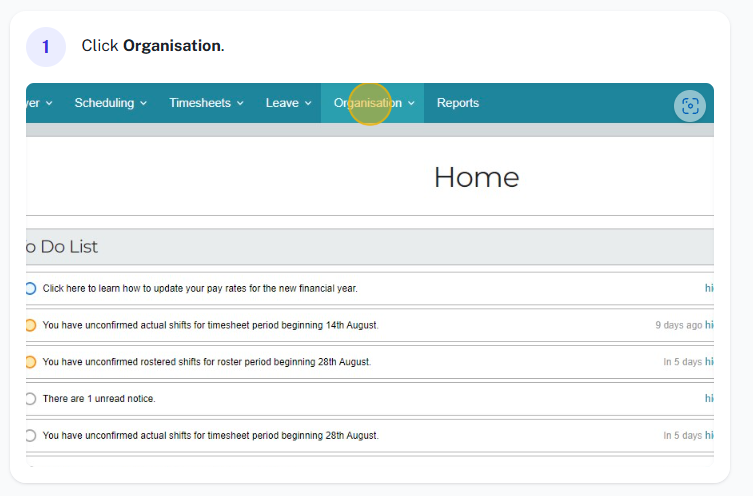Select the grey circle beside unread notice
The width and height of the screenshot is (753, 496).
30,399
